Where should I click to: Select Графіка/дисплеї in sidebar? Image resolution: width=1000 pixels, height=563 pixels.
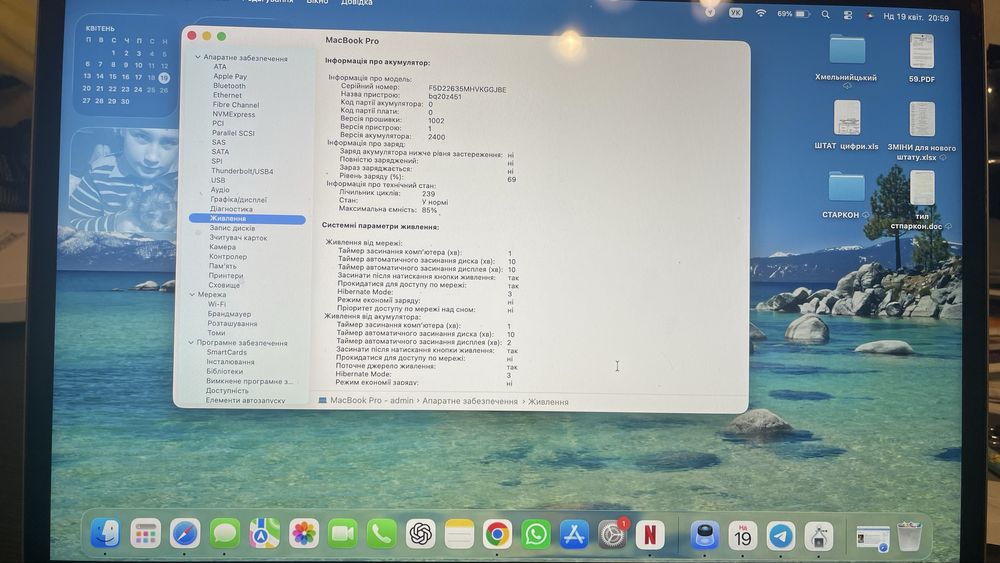point(239,200)
